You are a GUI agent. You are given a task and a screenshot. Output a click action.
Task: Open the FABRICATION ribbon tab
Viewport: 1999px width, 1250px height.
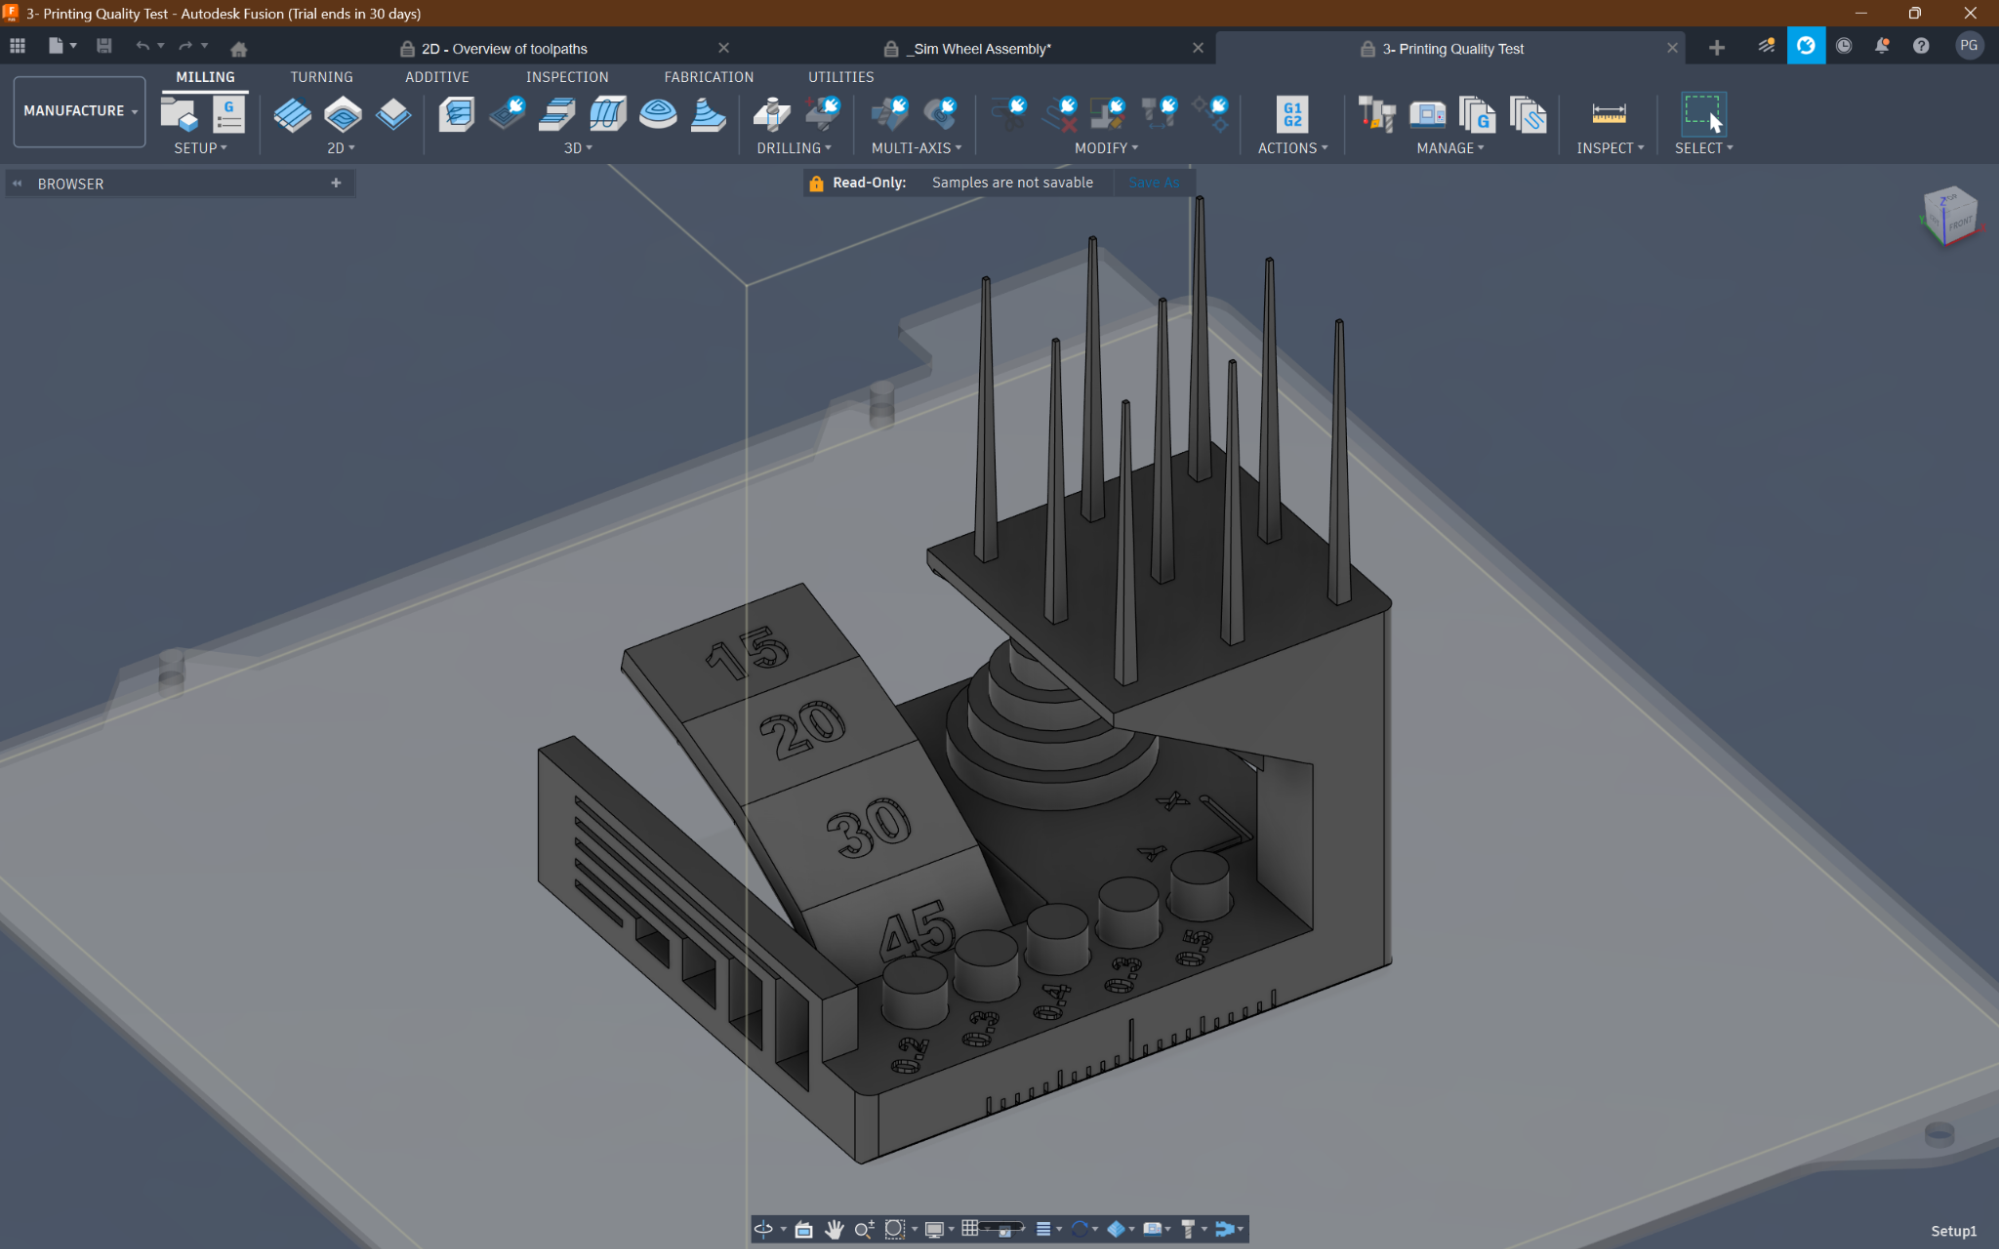[x=709, y=77]
